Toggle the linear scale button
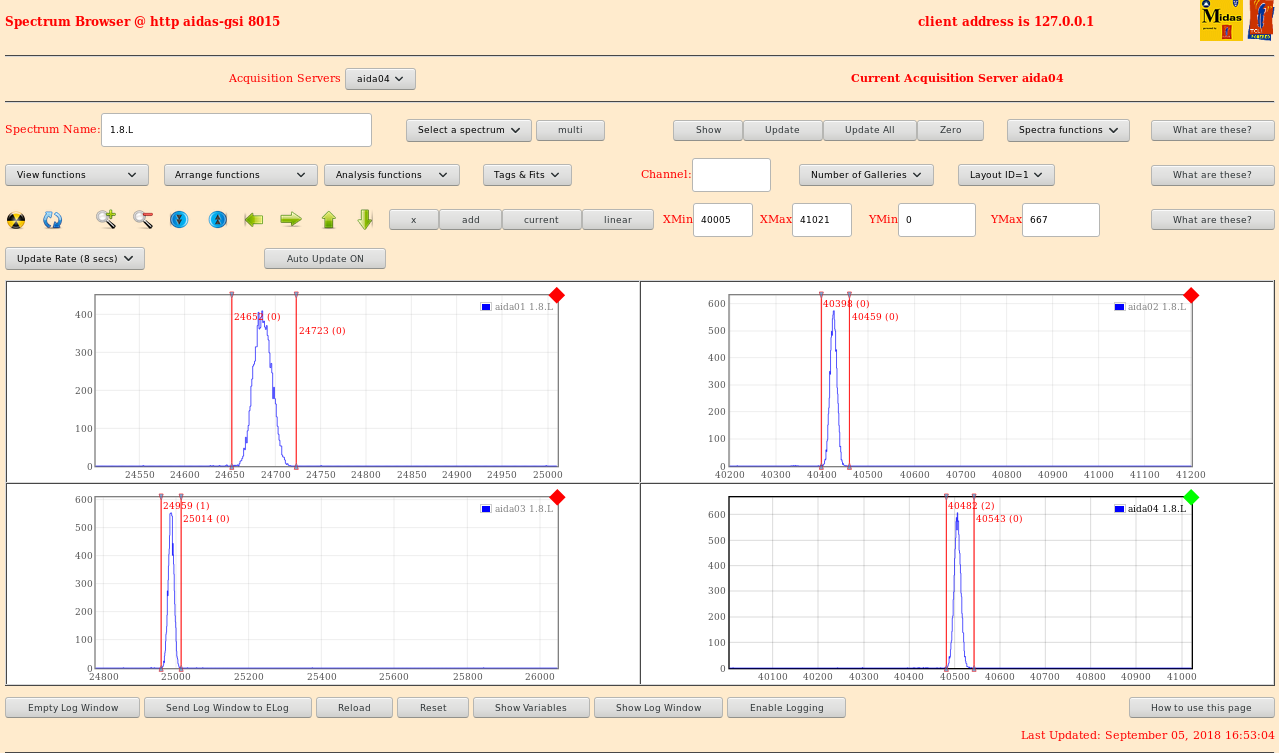 (617, 220)
